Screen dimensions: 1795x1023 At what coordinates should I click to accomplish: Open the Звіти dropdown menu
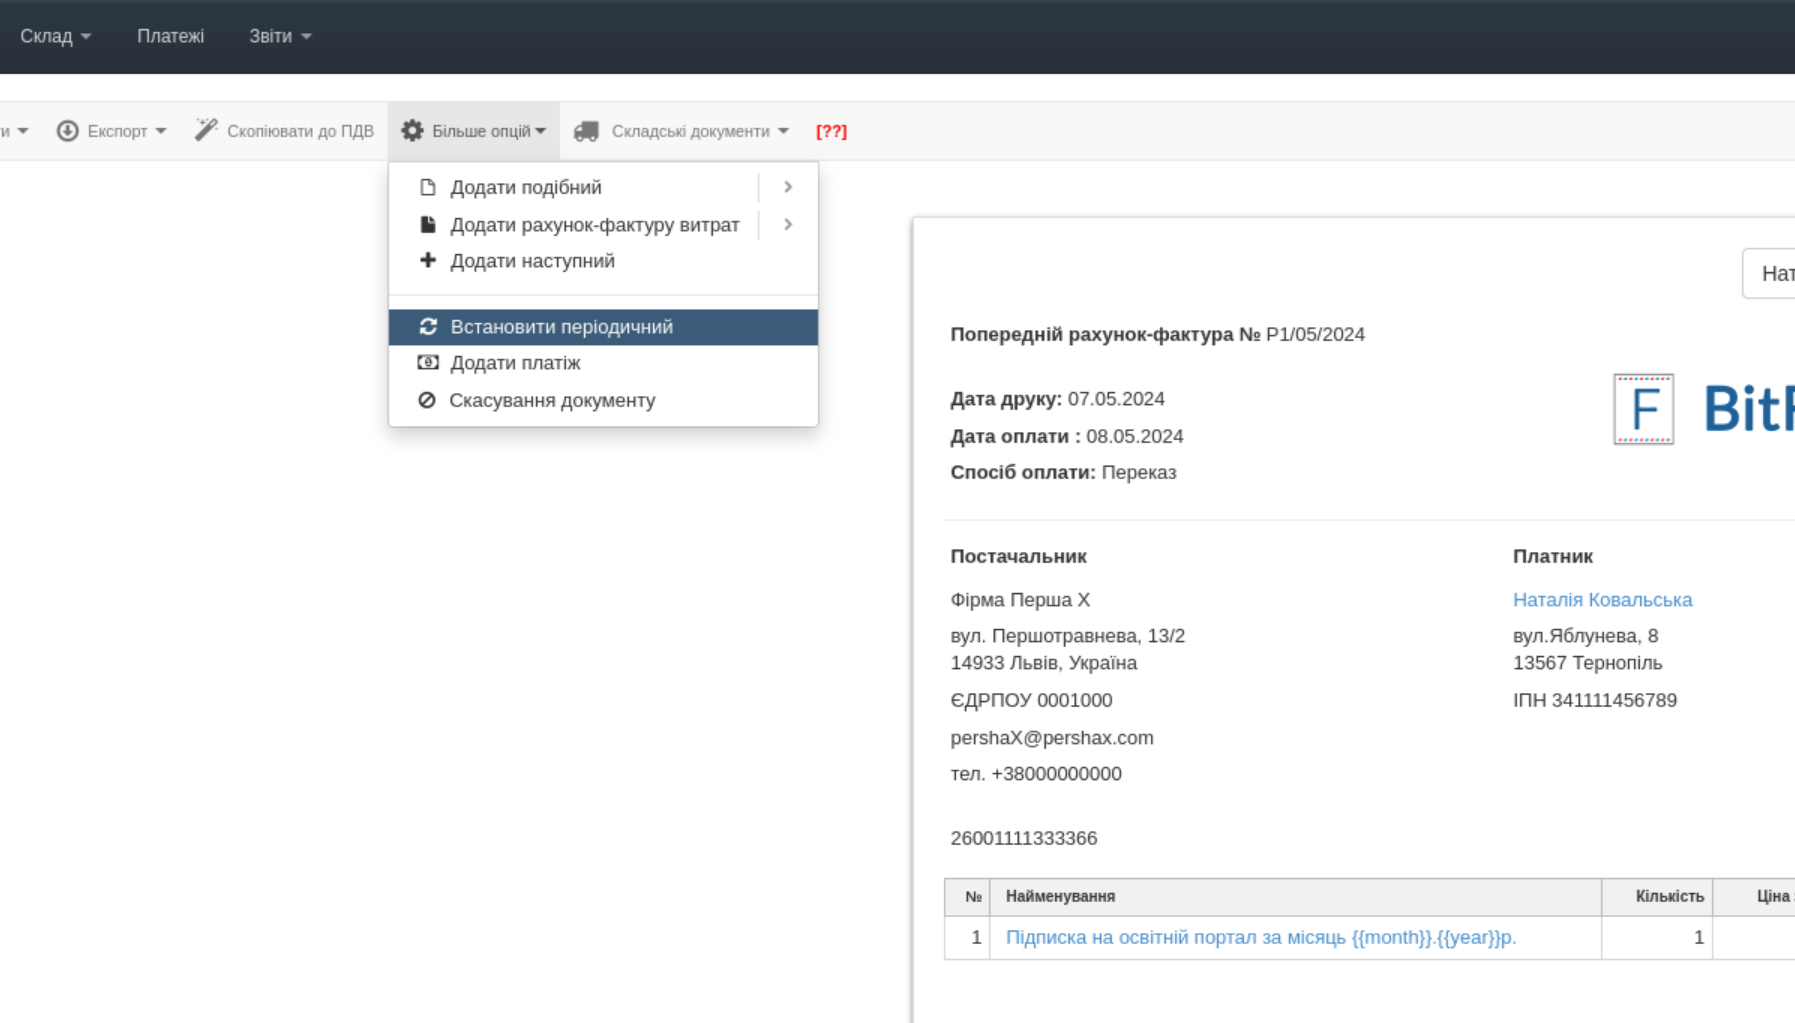(x=280, y=36)
